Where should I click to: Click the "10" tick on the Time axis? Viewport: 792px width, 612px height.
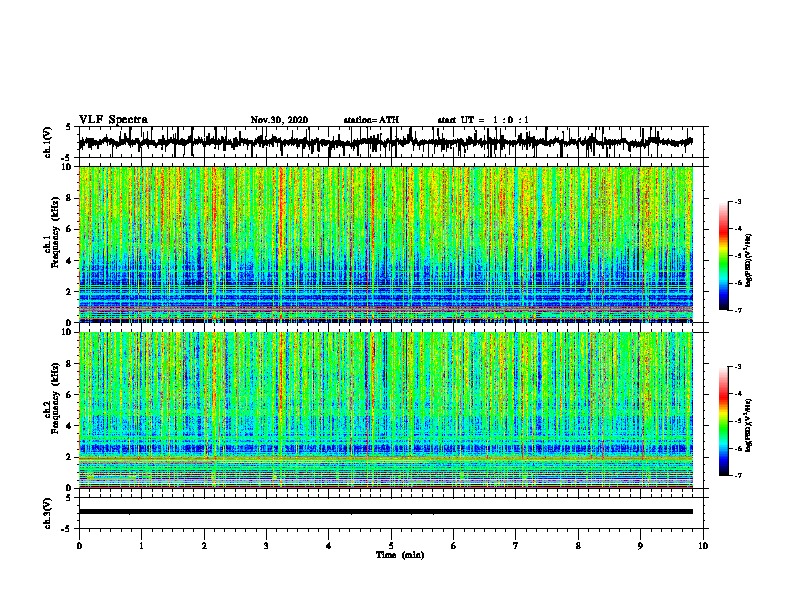pyautogui.click(x=703, y=546)
